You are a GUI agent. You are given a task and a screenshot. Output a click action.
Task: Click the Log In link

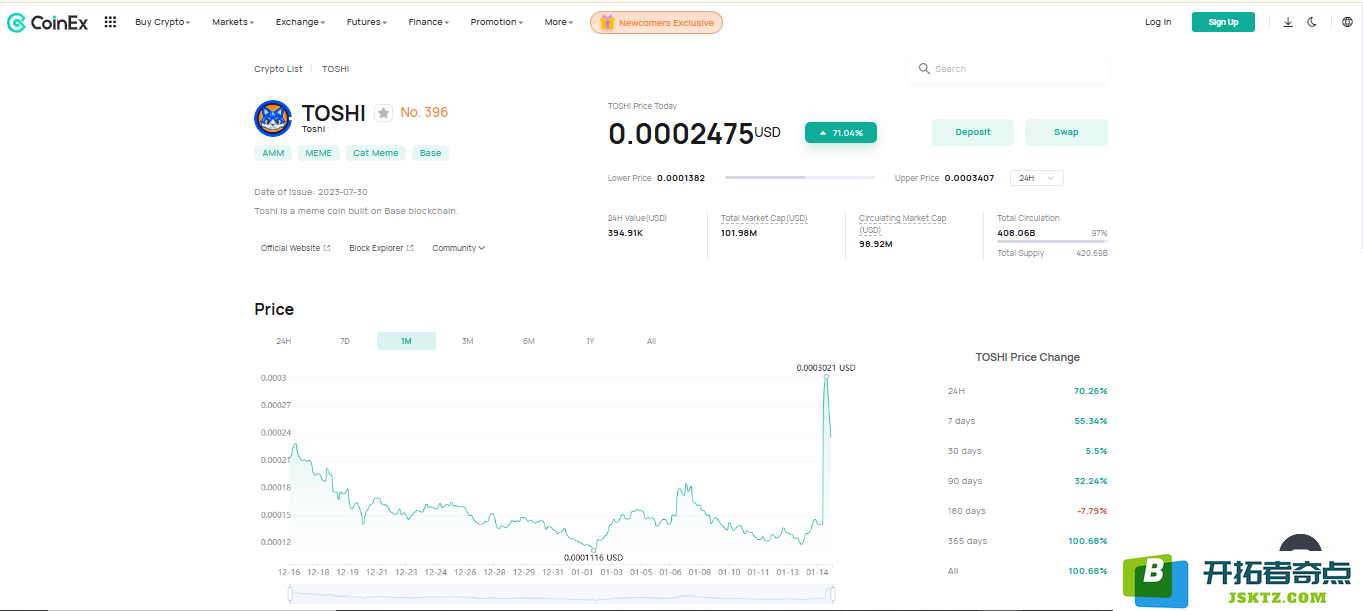1158,22
